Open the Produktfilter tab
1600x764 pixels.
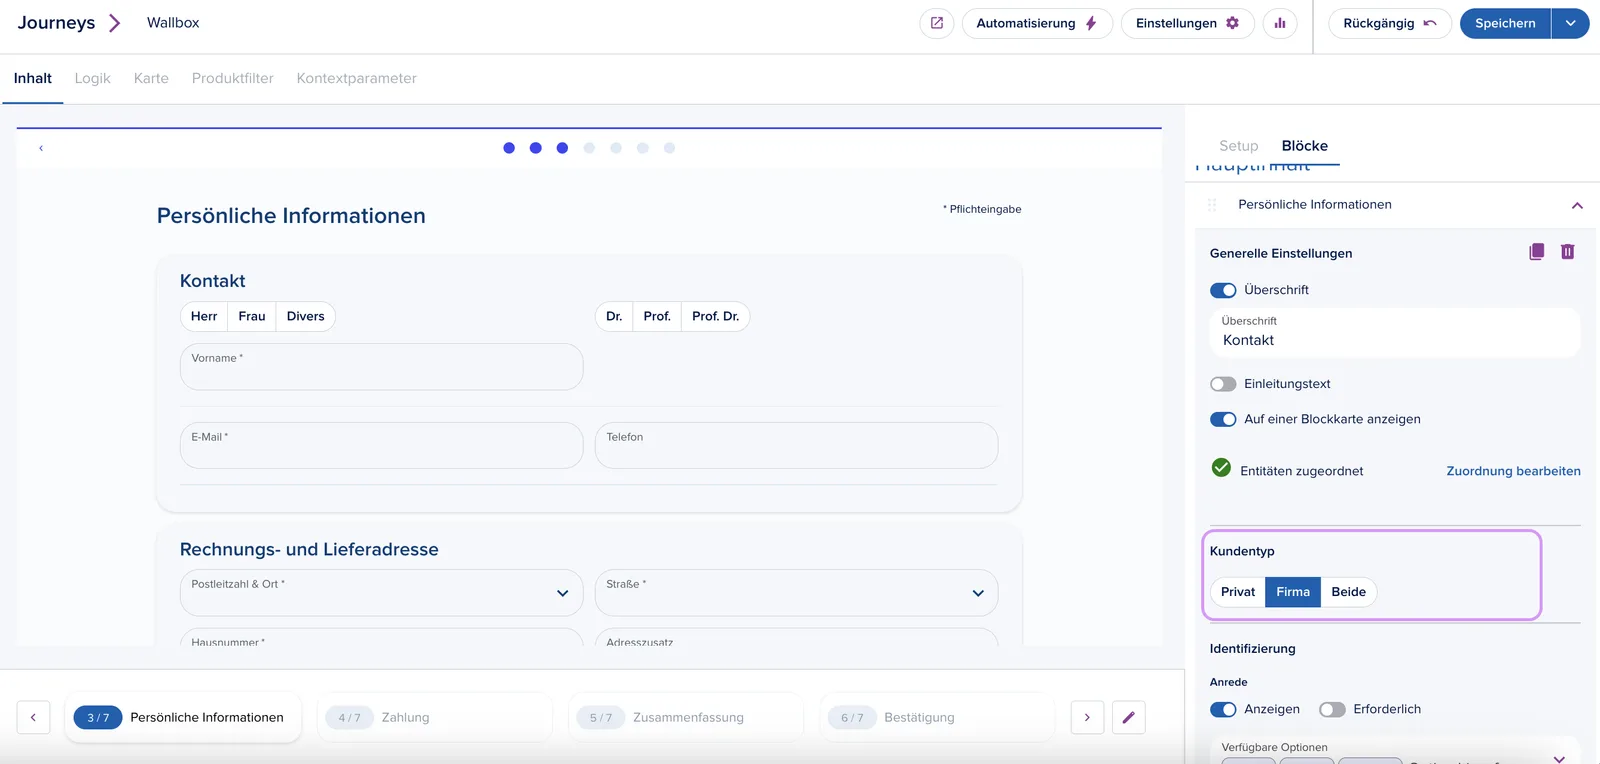coord(233,78)
